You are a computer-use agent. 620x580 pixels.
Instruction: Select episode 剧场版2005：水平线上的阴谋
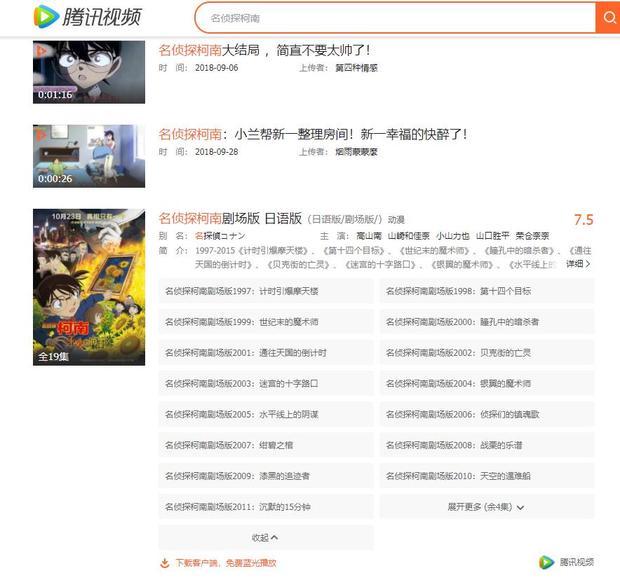[266, 414]
